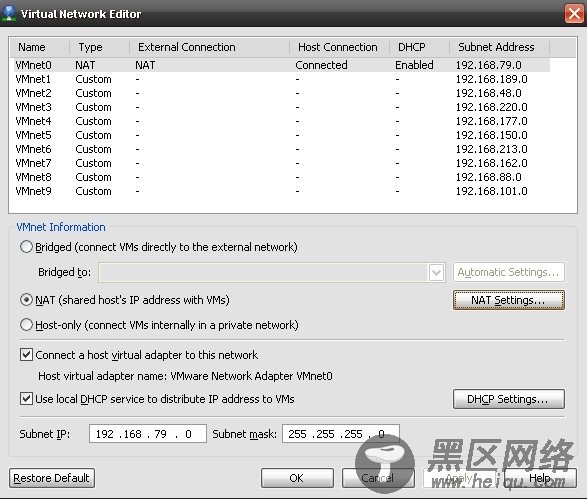The image size is (587, 499).
Task: Click the Custom type cell of VMnet9
Action: 93,191
